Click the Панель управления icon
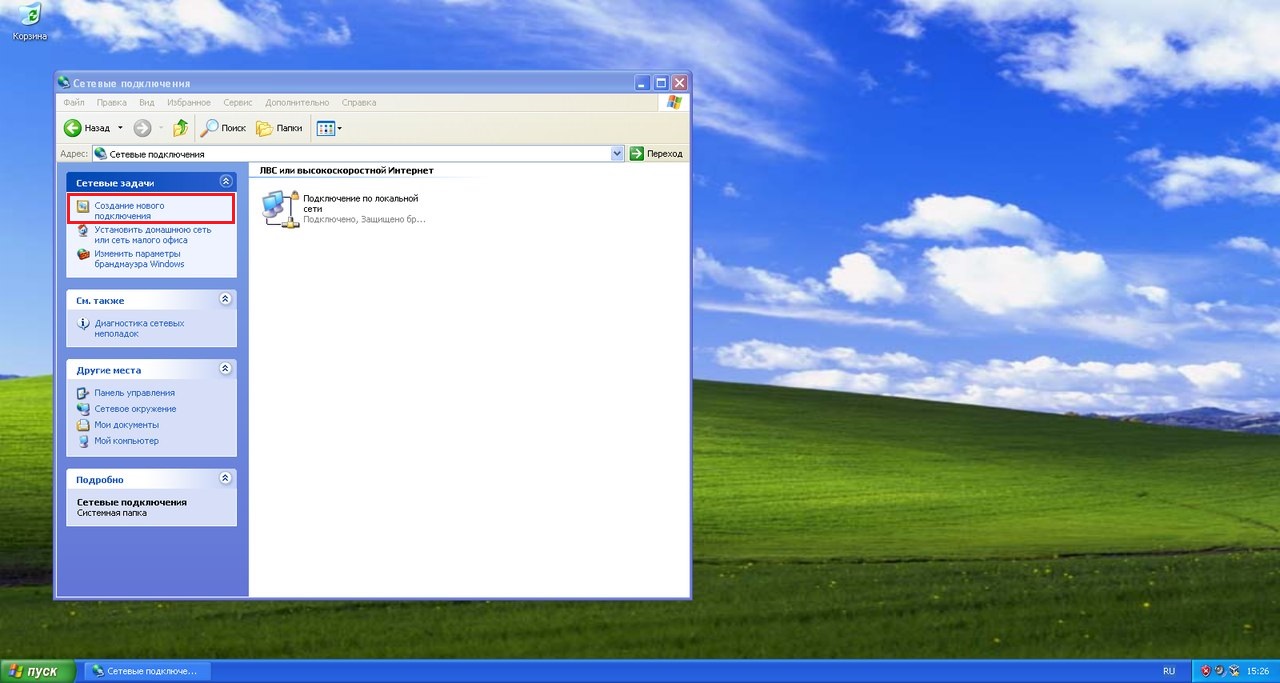The height and width of the screenshot is (683, 1280). pyautogui.click(x=84, y=393)
